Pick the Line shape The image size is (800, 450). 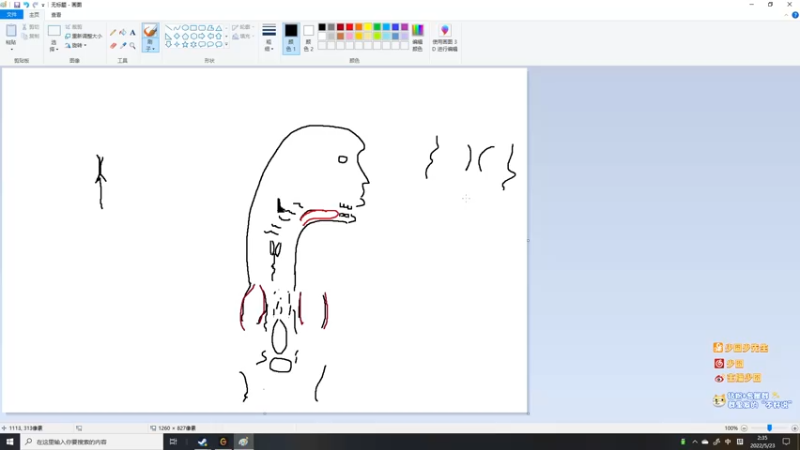point(168,28)
